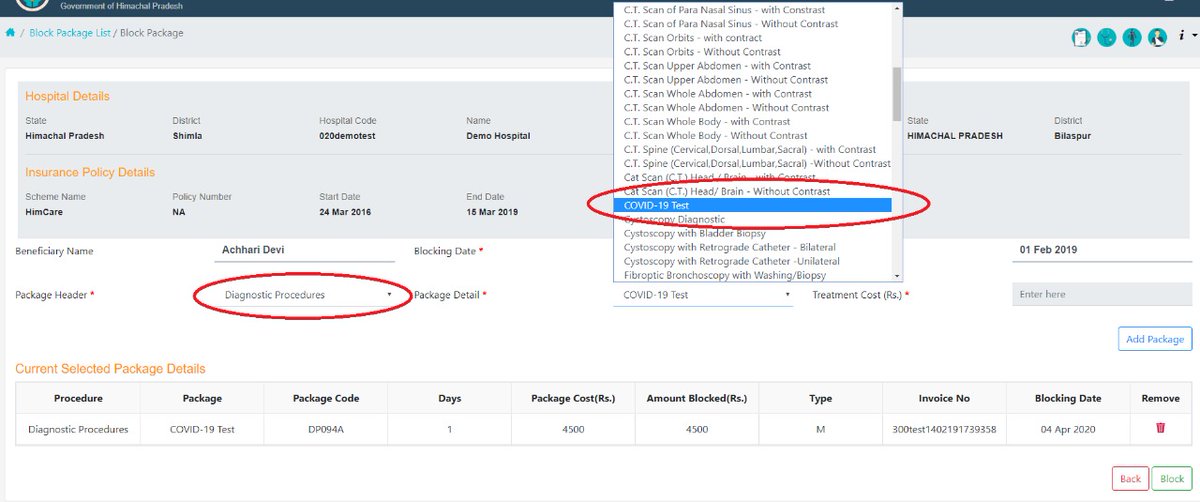Select COVID-19 Test in the list
Viewport: 1200px width, 502px height.
point(752,205)
